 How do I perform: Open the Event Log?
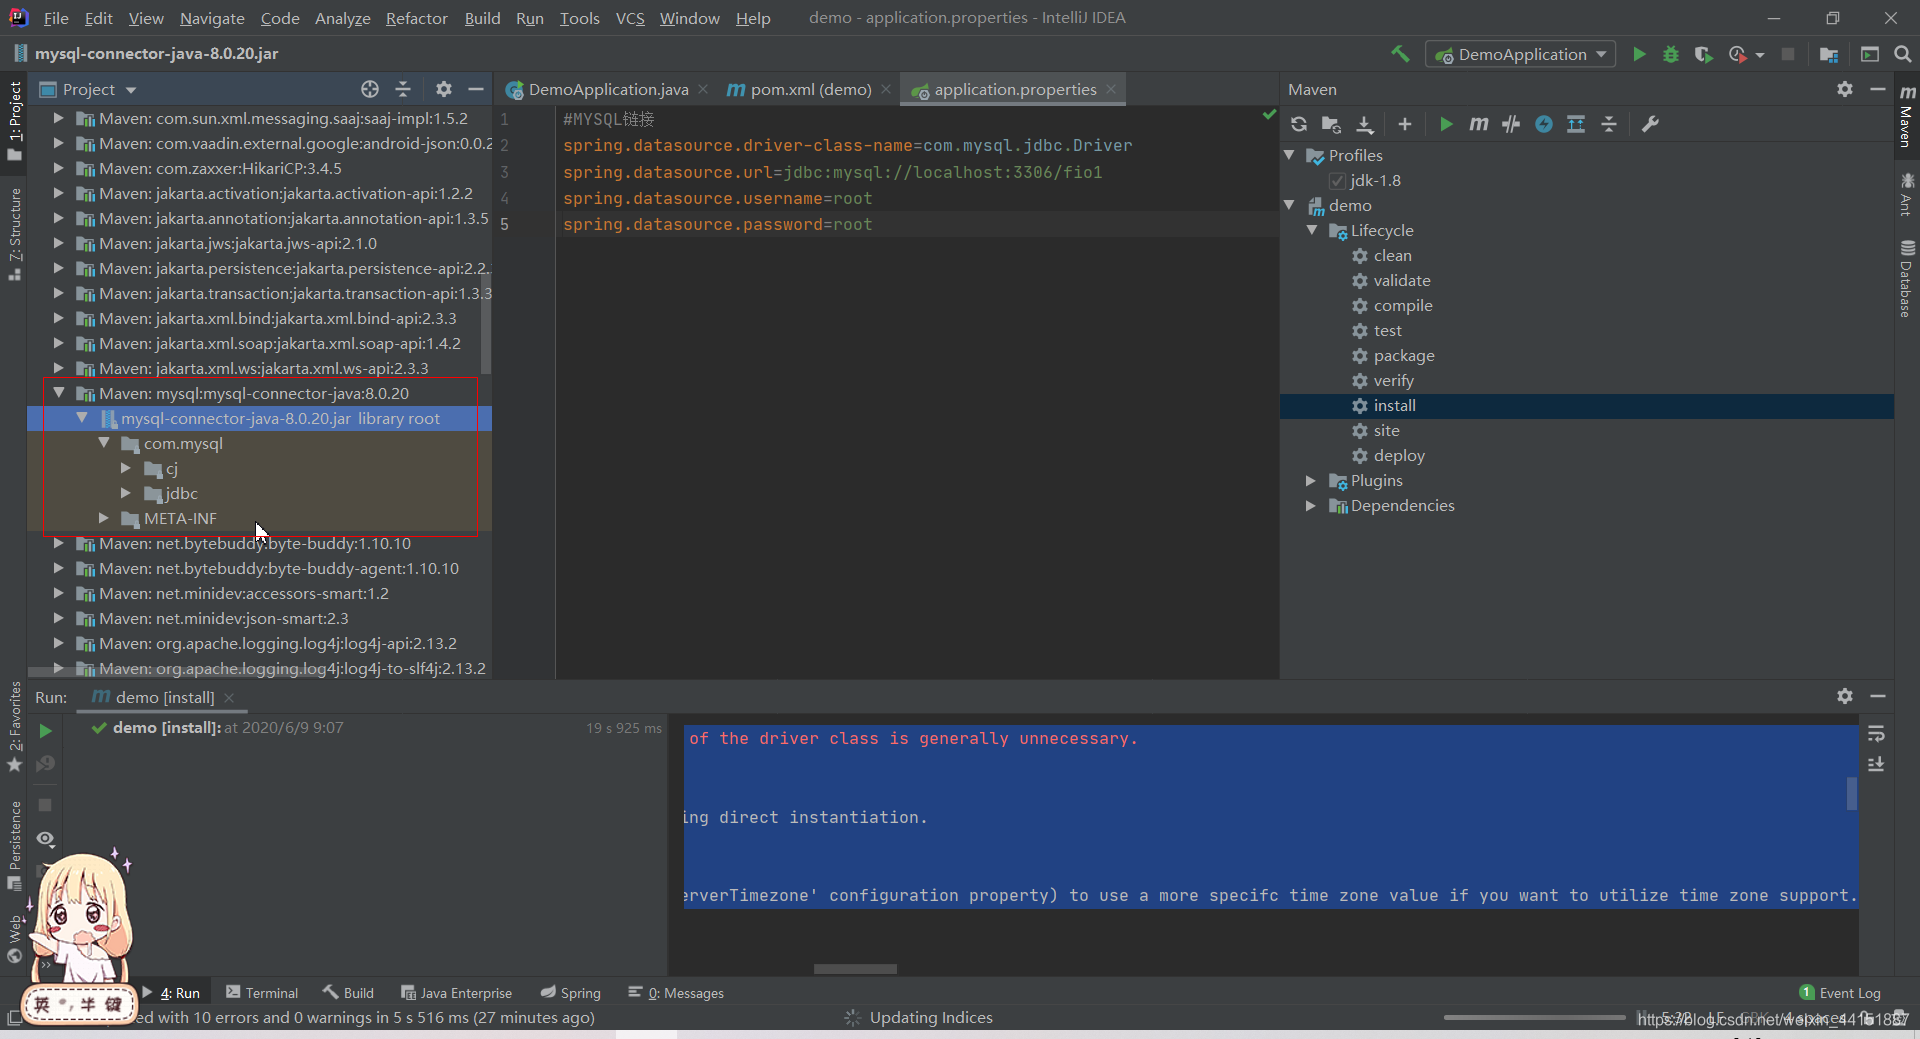point(1840,993)
